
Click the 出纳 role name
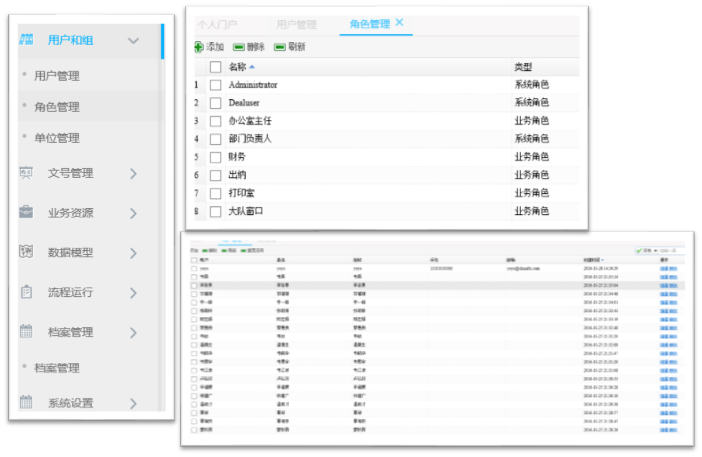(x=237, y=175)
